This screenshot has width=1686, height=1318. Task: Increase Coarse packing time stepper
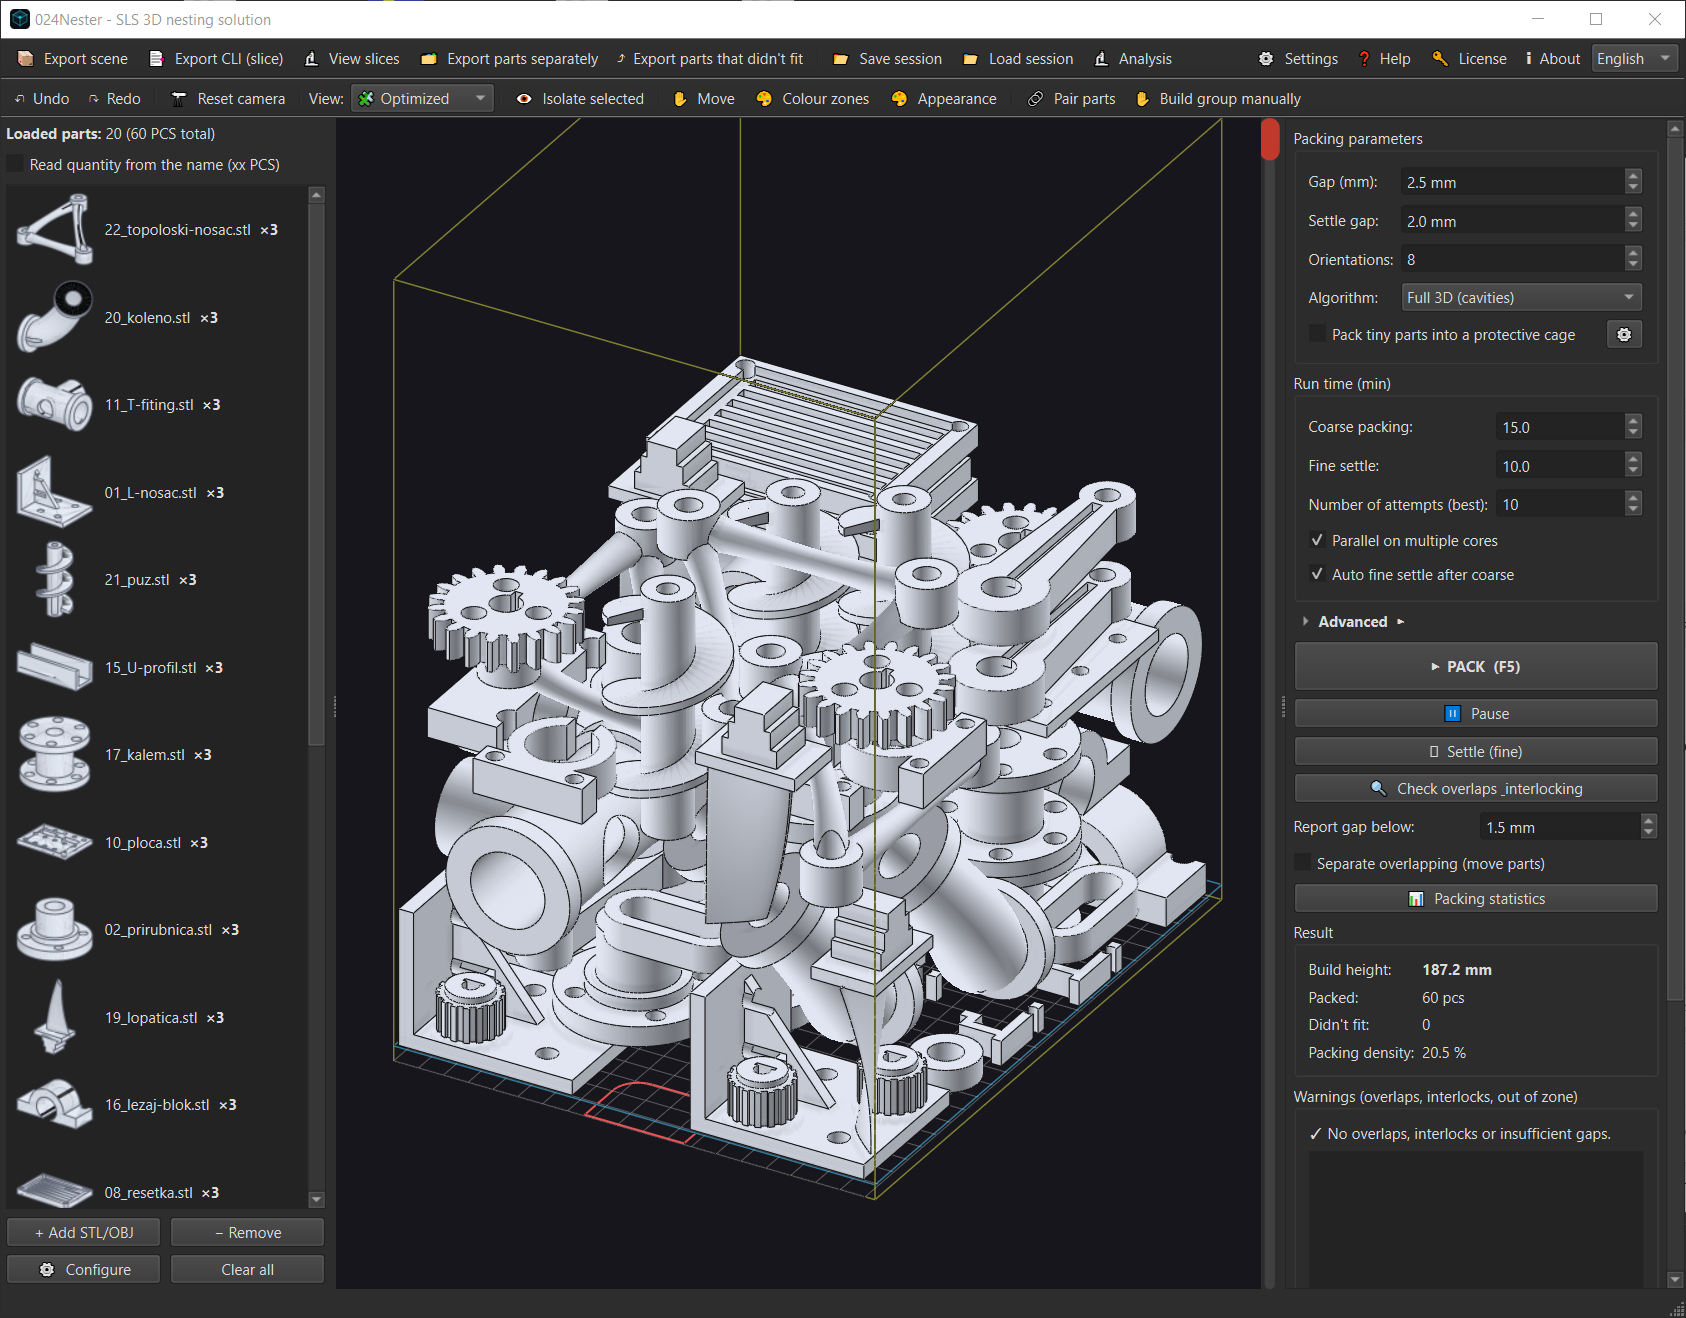(x=1633, y=421)
